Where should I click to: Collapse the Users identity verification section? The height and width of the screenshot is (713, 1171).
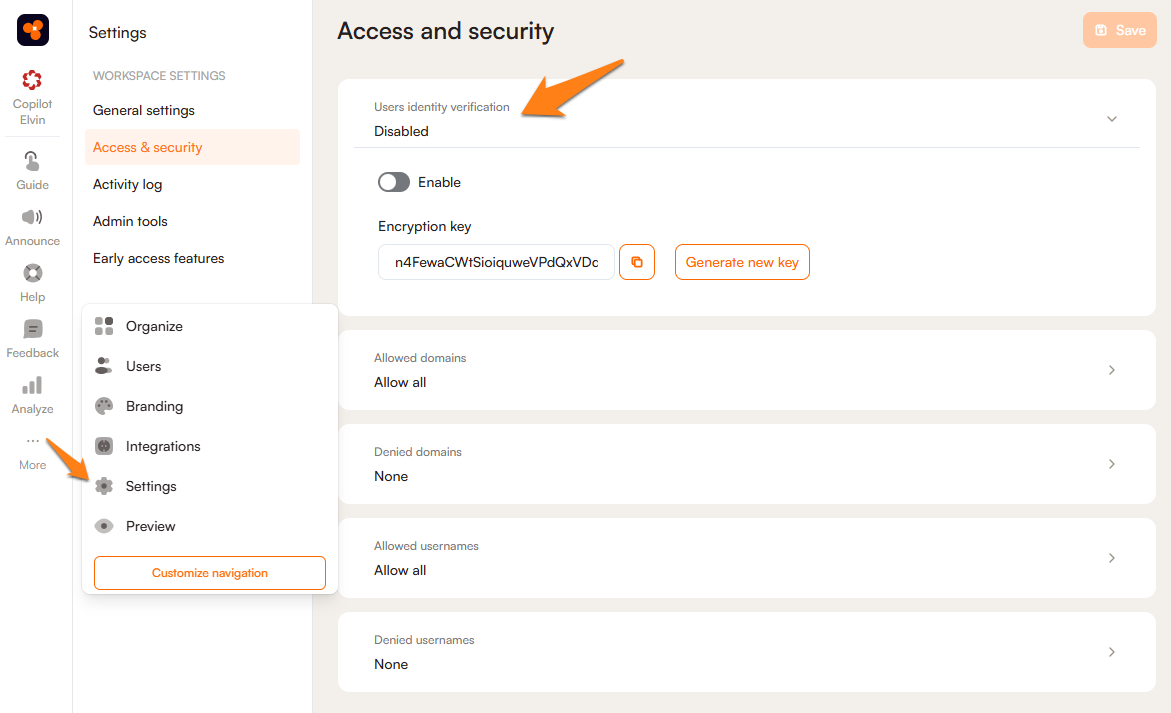(x=1111, y=119)
